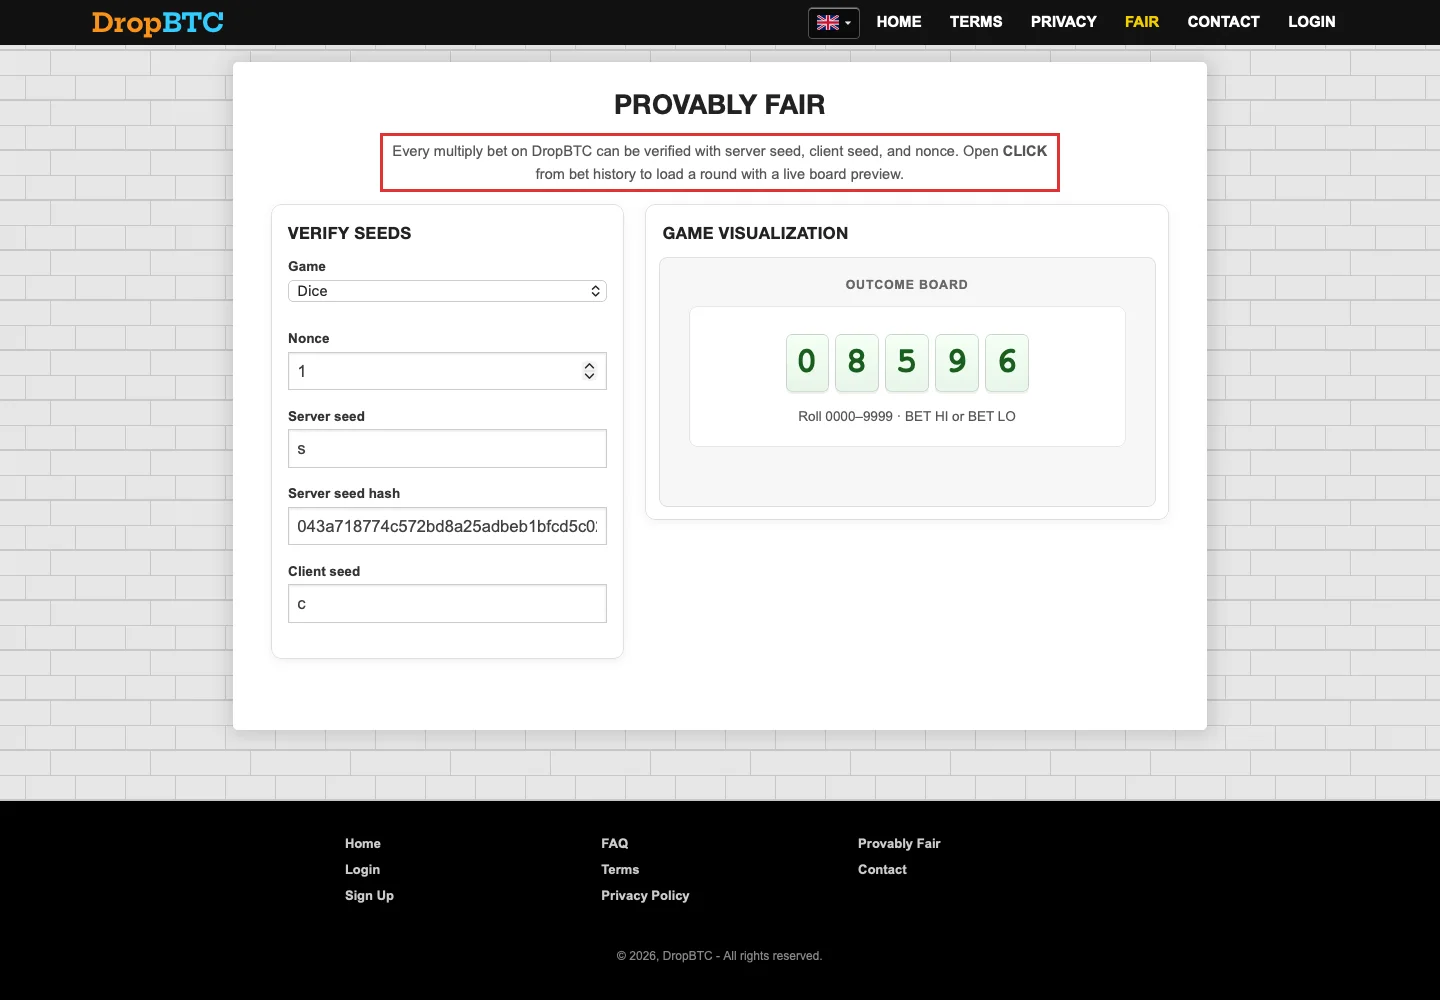Click the DropBTC logo
This screenshot has height=1000, width=1440.
click(x=158, y=22)
